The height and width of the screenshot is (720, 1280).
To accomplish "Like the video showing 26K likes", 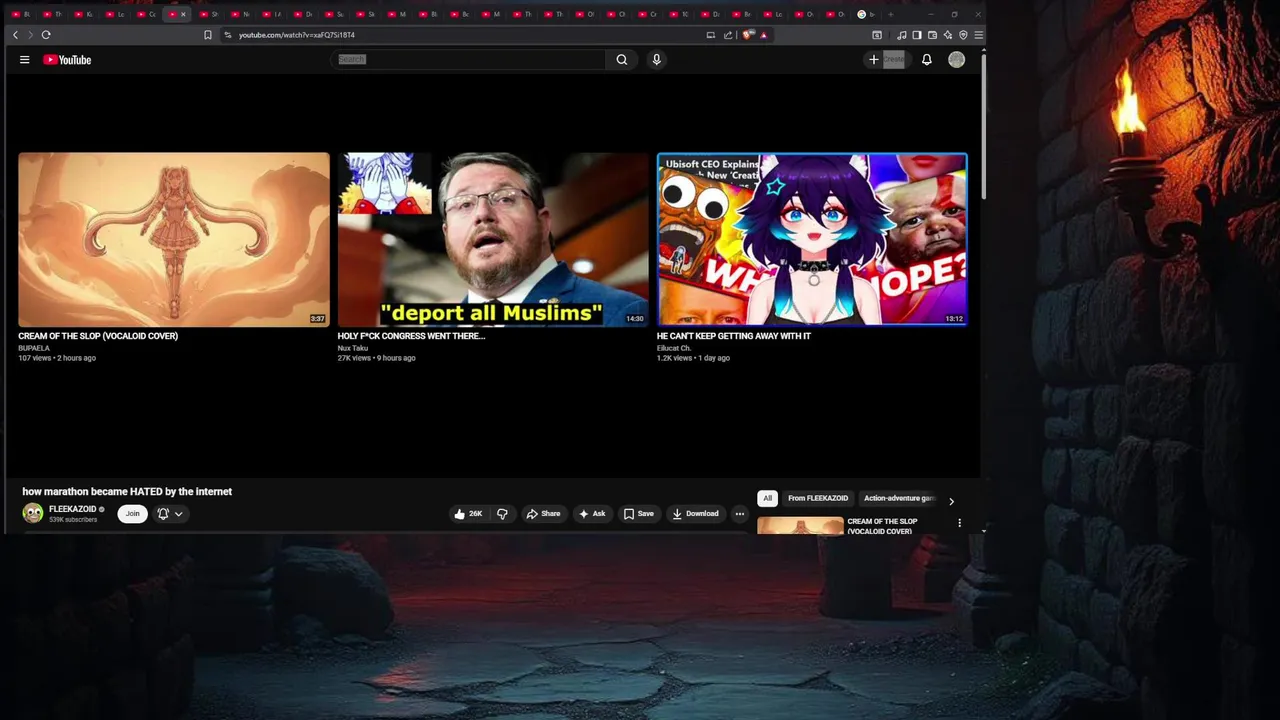I will tap(468, 514).
